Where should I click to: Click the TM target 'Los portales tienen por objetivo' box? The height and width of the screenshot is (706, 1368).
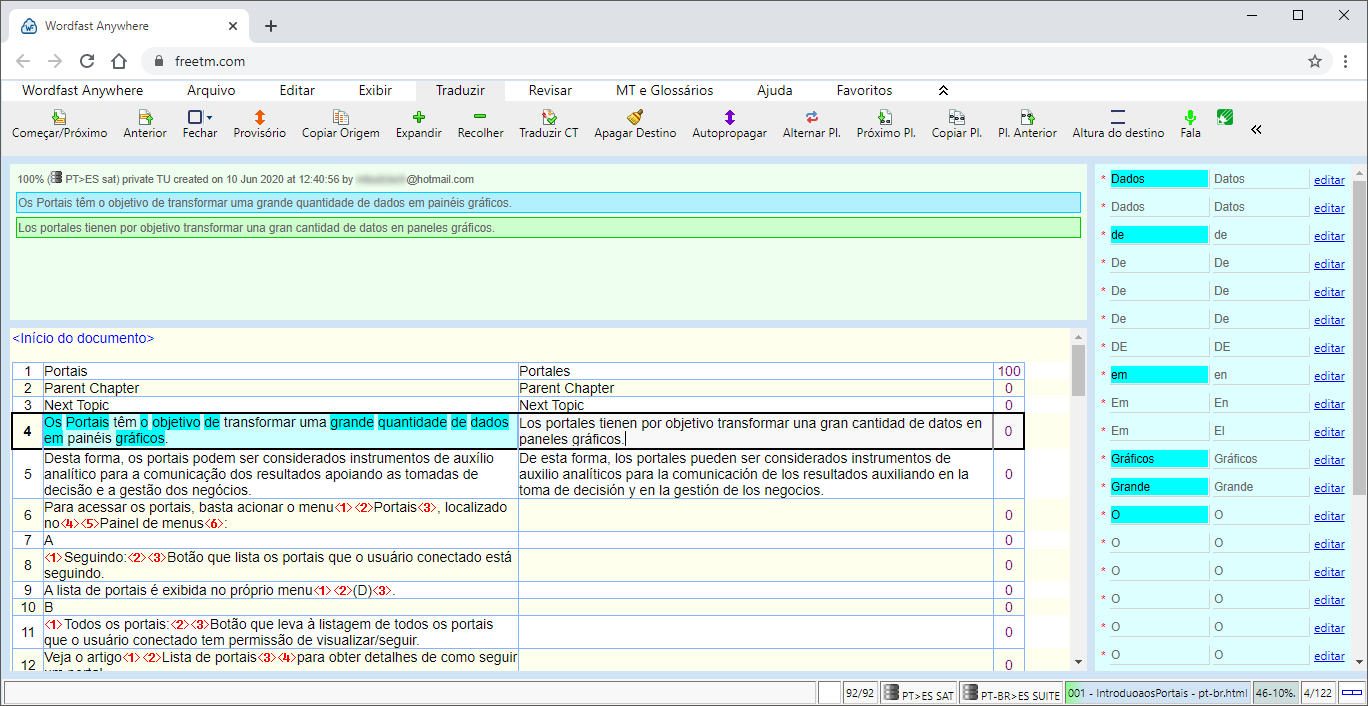(548, 228)
